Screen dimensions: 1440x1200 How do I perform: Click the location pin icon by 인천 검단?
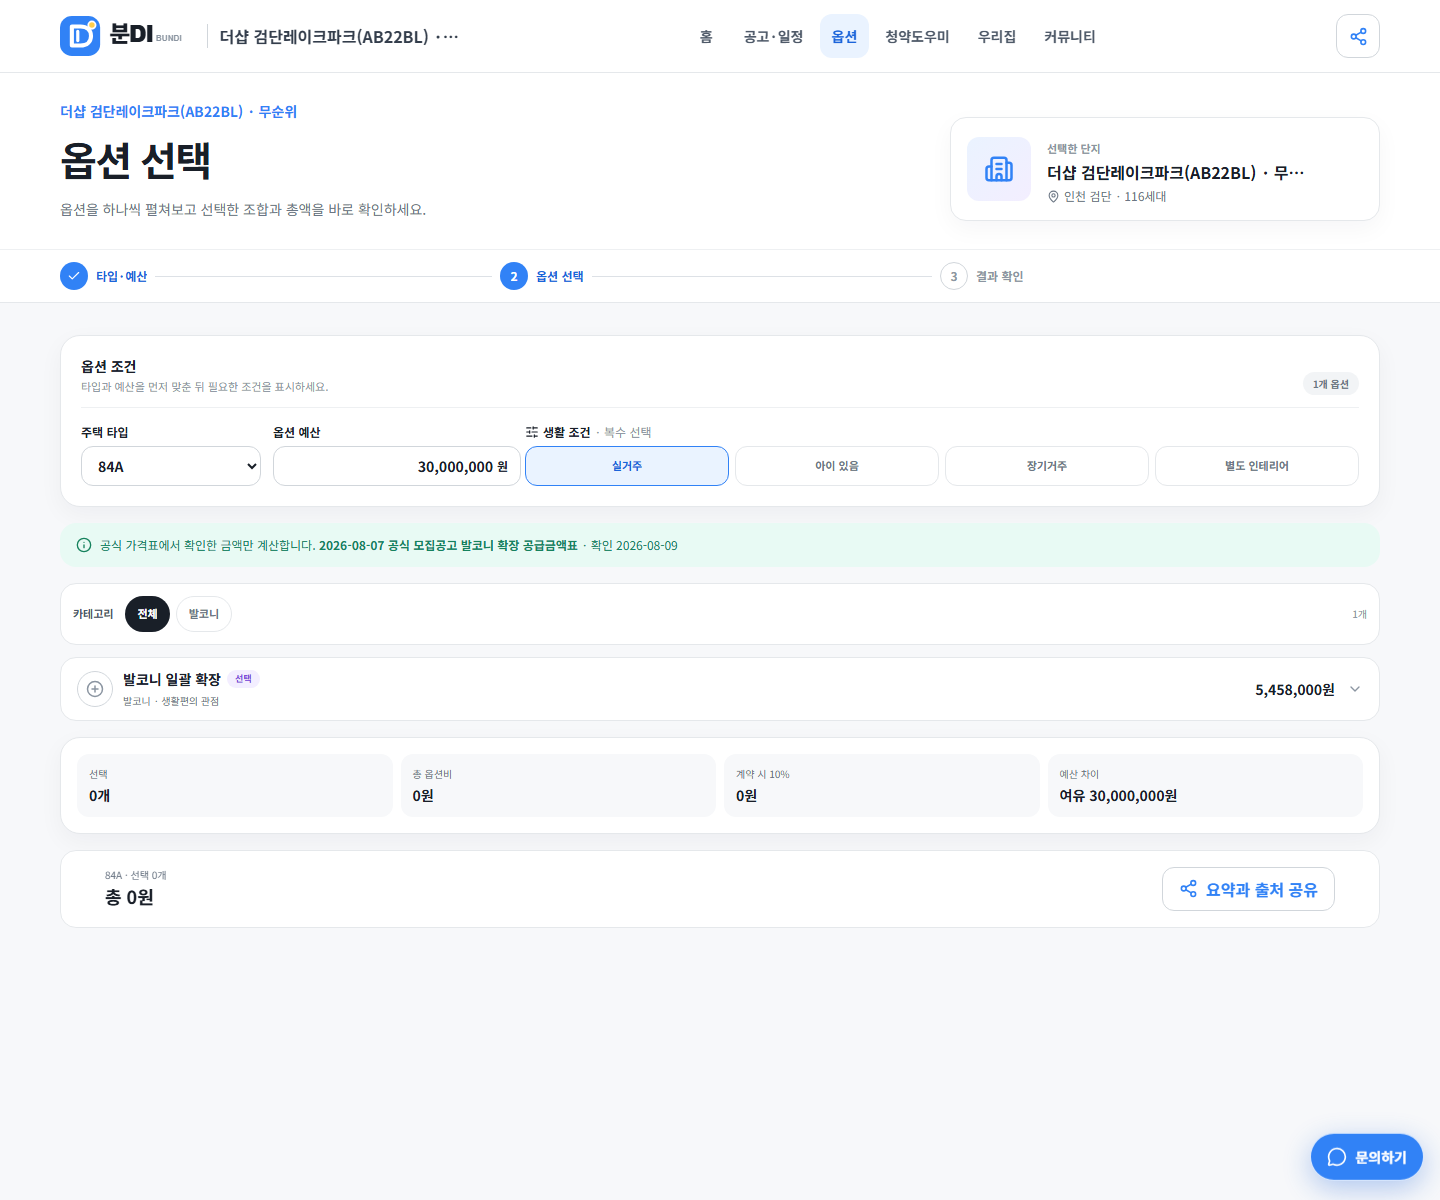tap(1053, 197)
